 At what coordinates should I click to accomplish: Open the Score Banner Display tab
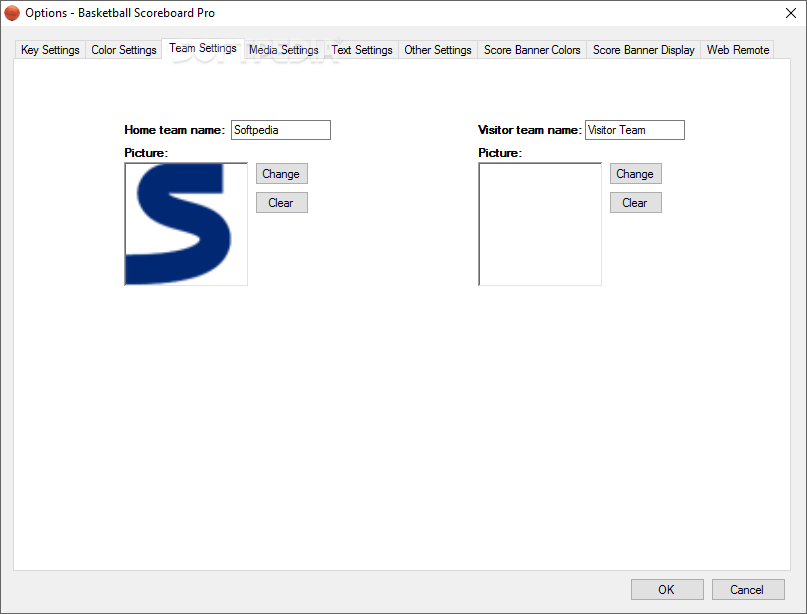click(x=643, y=50)
